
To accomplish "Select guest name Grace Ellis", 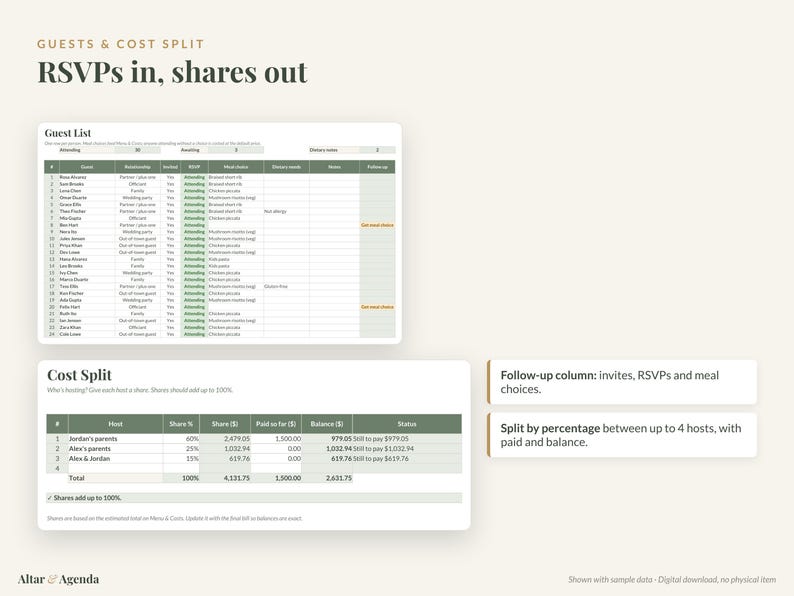I will [x=70, y=205].
